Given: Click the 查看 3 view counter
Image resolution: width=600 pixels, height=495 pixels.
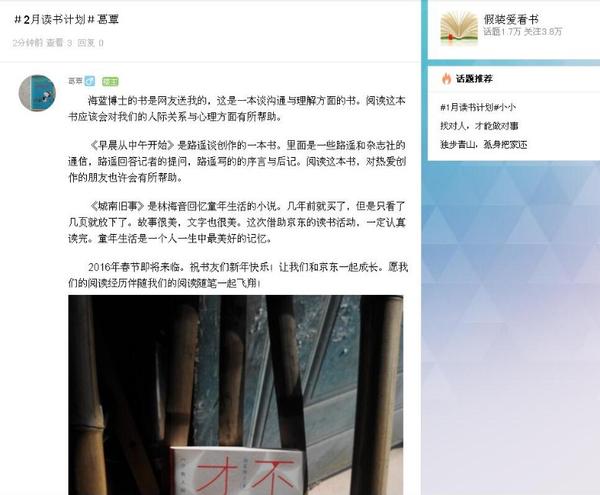Looking at the screenshot, I should [59, 43].
